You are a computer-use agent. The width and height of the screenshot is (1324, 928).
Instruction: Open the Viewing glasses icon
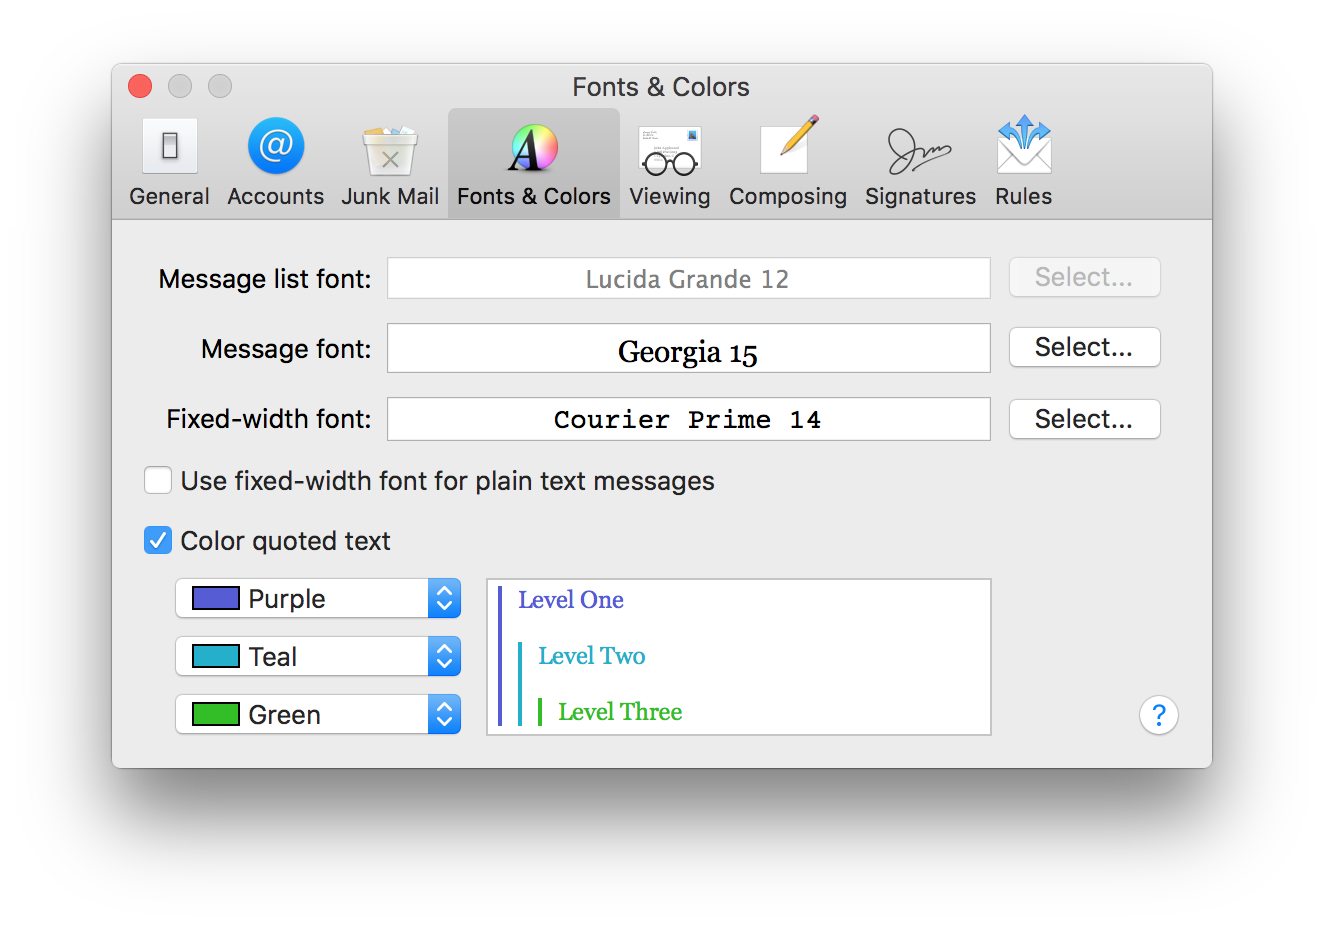(x=670, y=150)
